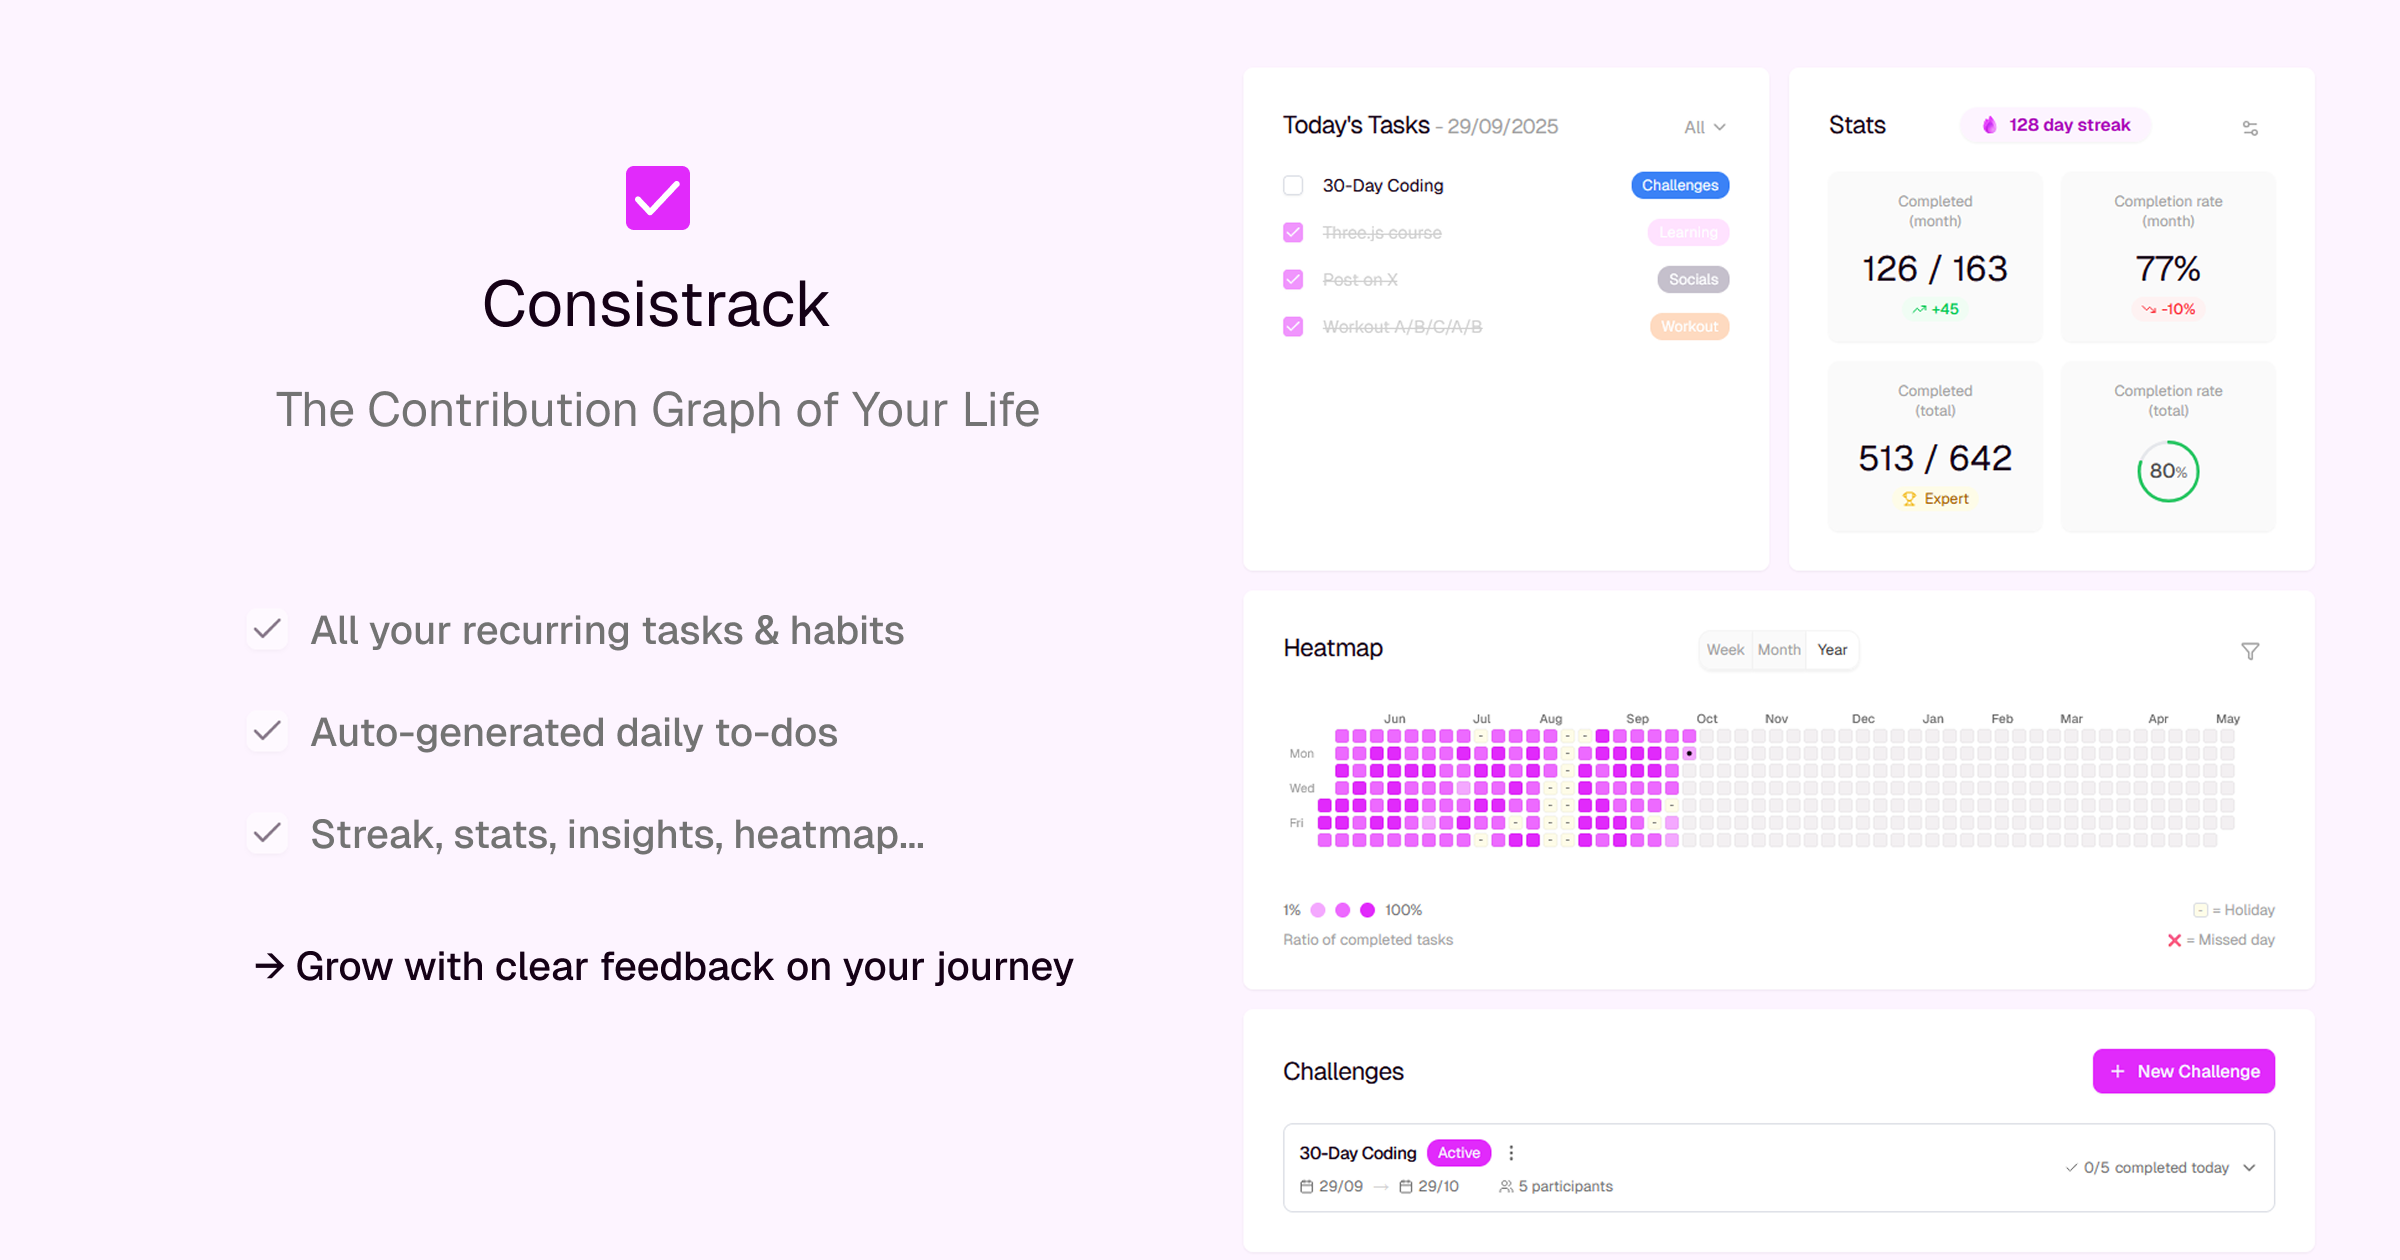The image size is (2400, 1260).
Task: Check the 30-Day Coding task checkbox
Action: 1292,185
